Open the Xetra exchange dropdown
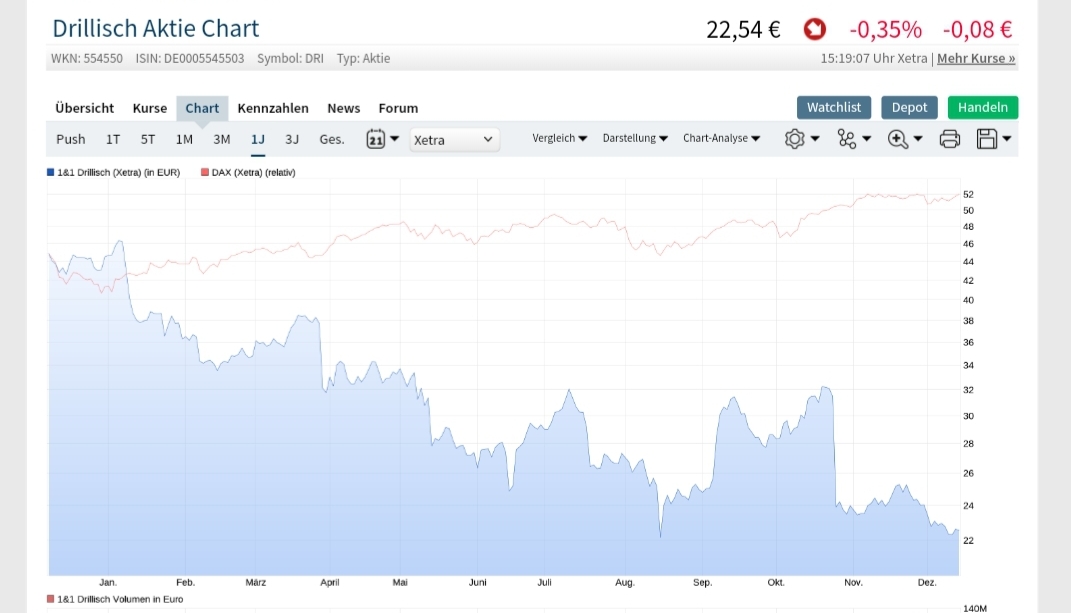1071x613 pixels. click(454, 139)
